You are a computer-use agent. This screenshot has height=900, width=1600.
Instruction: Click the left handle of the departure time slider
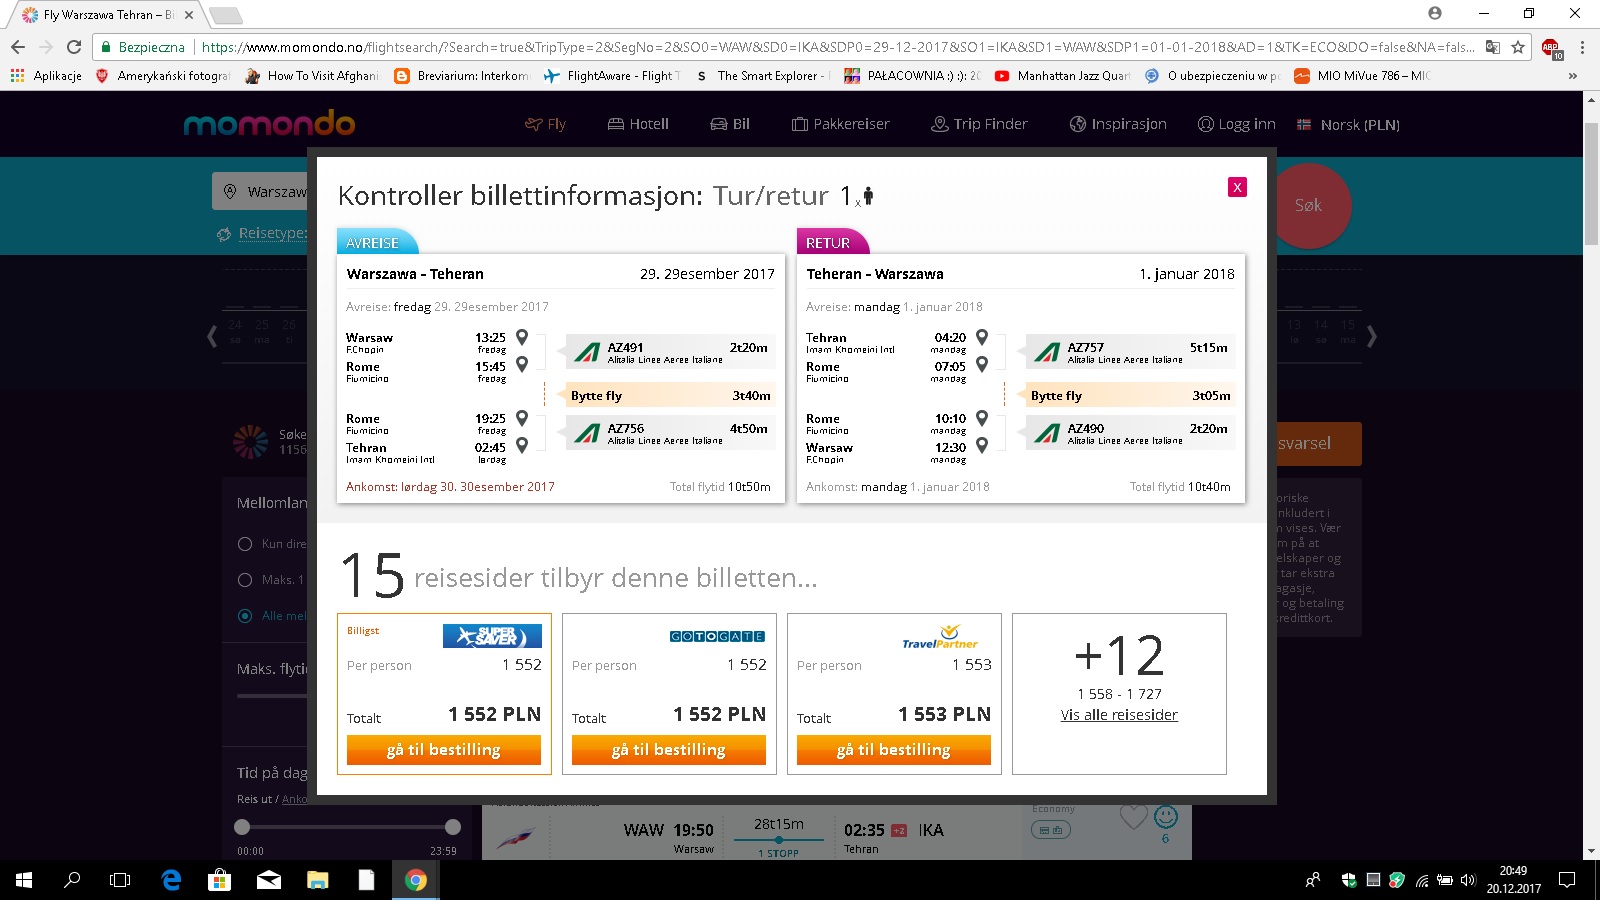(x=242, y=827)
